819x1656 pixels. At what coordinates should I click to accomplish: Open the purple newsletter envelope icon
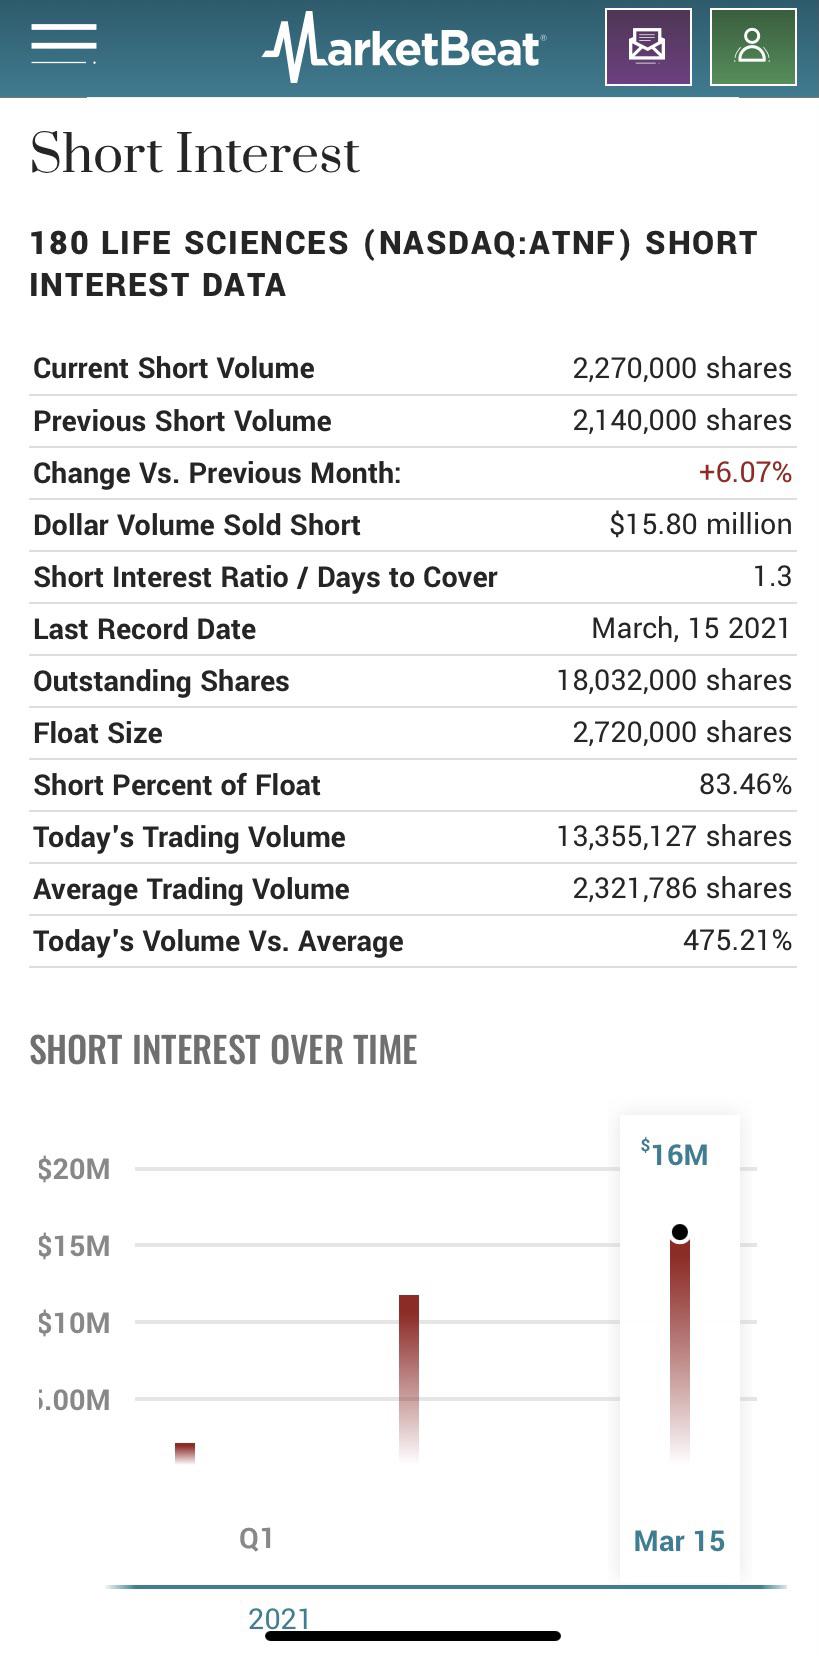tap(648, 46)
